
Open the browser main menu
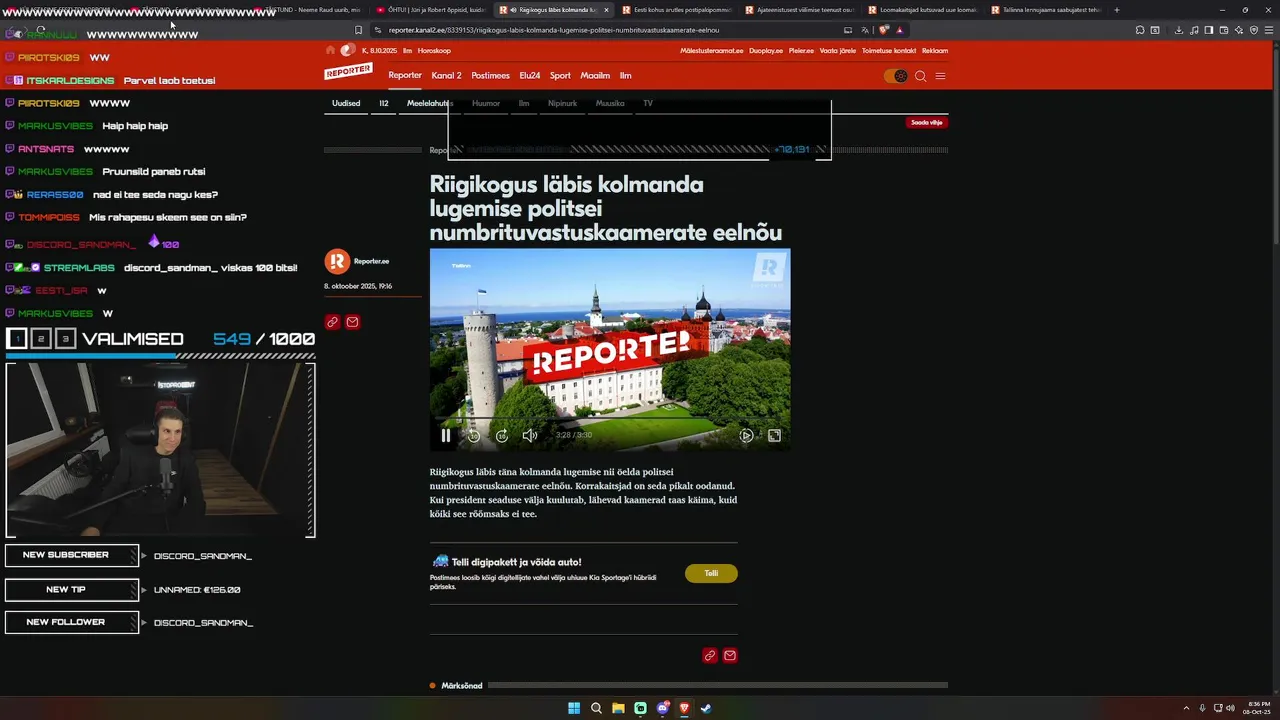coord(1269,30)
